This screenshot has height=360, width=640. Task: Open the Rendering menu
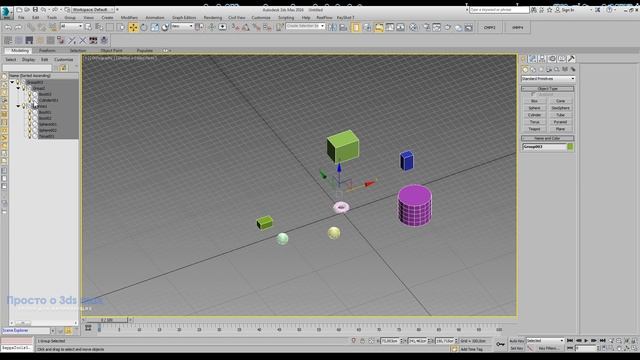tap(213, 18)
